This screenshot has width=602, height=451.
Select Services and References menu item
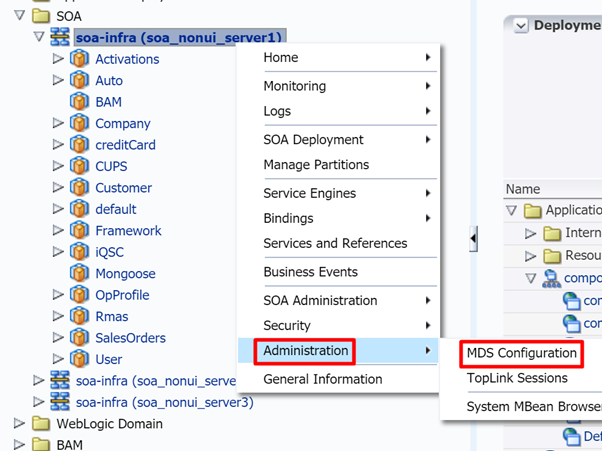(x=338, y=243)
